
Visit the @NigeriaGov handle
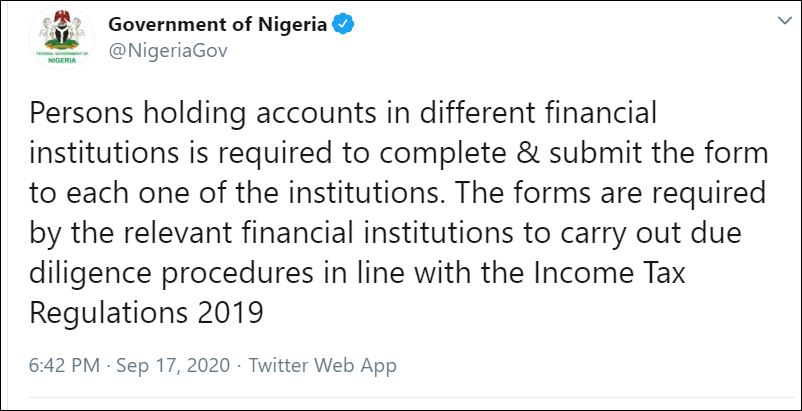(168, 51)
